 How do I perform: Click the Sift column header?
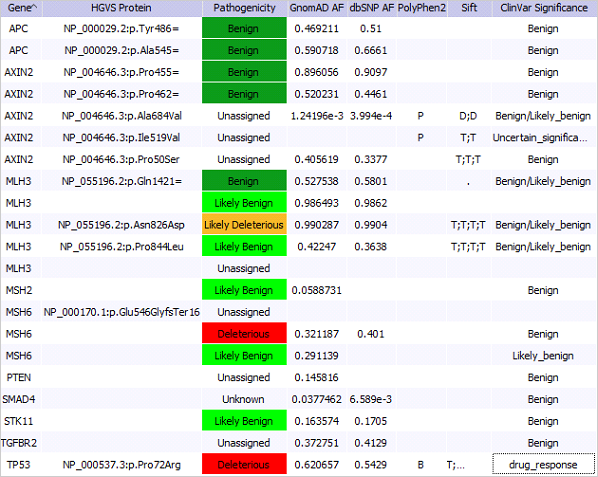click(x=469, y=8)
